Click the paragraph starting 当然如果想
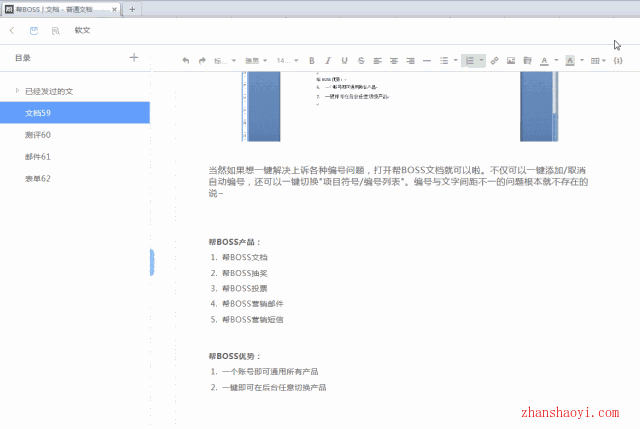 (398, 182)
